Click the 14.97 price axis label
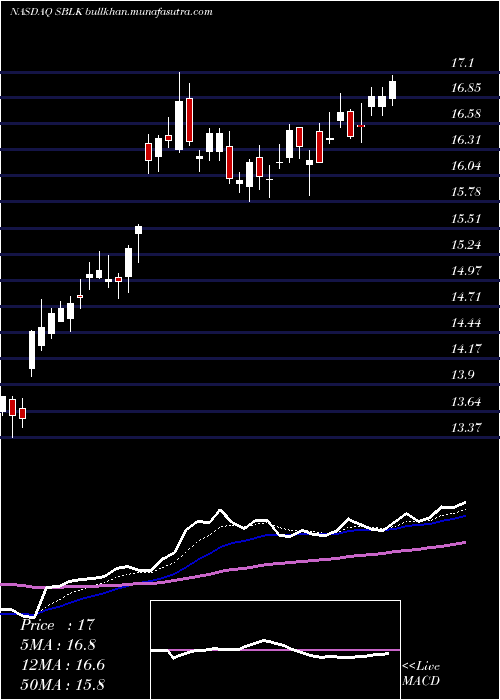 [x=465, y=271]
